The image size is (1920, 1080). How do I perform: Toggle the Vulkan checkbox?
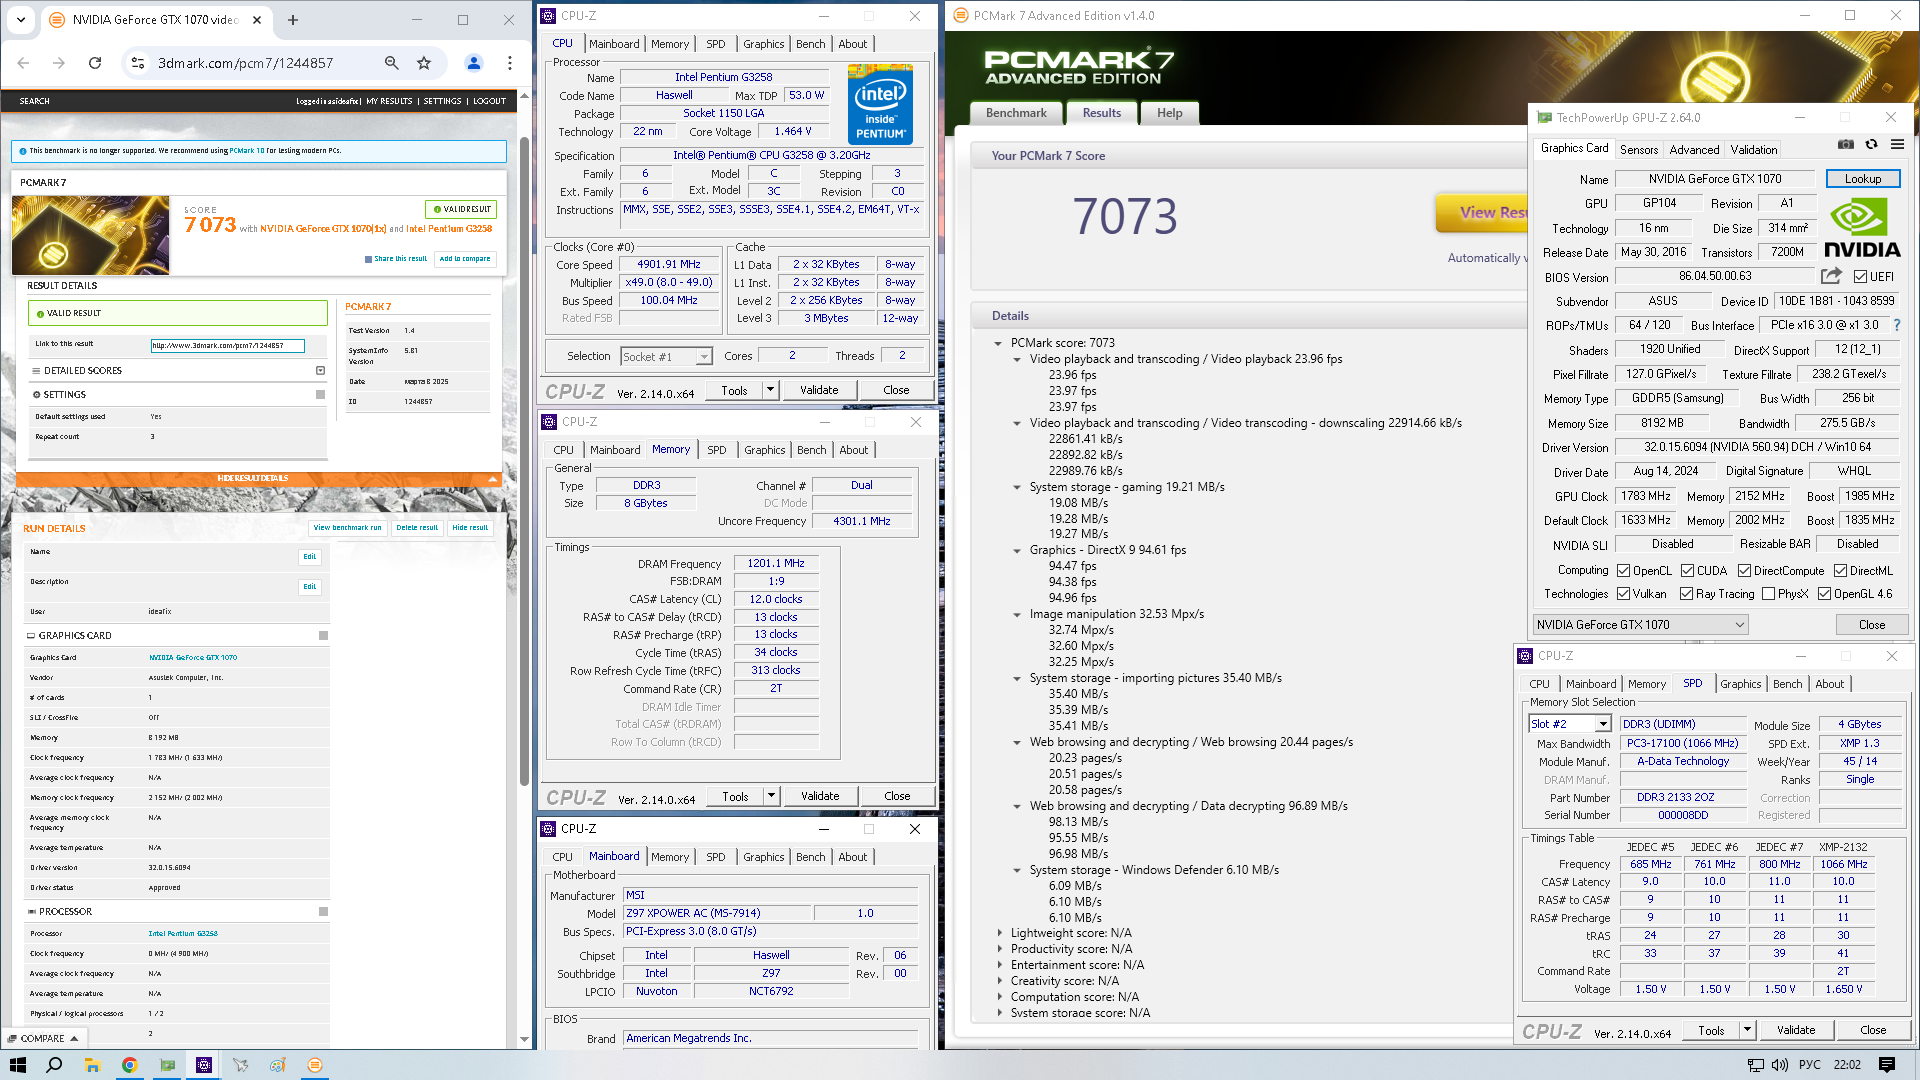1624,594
